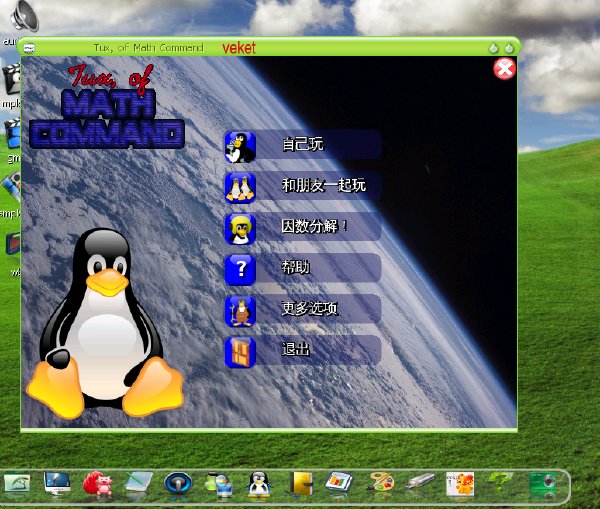Open the green question mark dock icon

pos(501,483)
